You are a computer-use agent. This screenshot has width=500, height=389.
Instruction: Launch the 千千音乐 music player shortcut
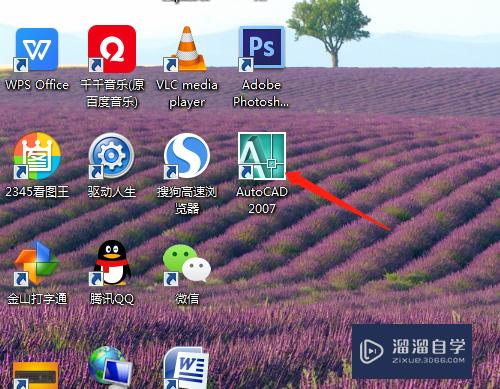tap(112, 49)
